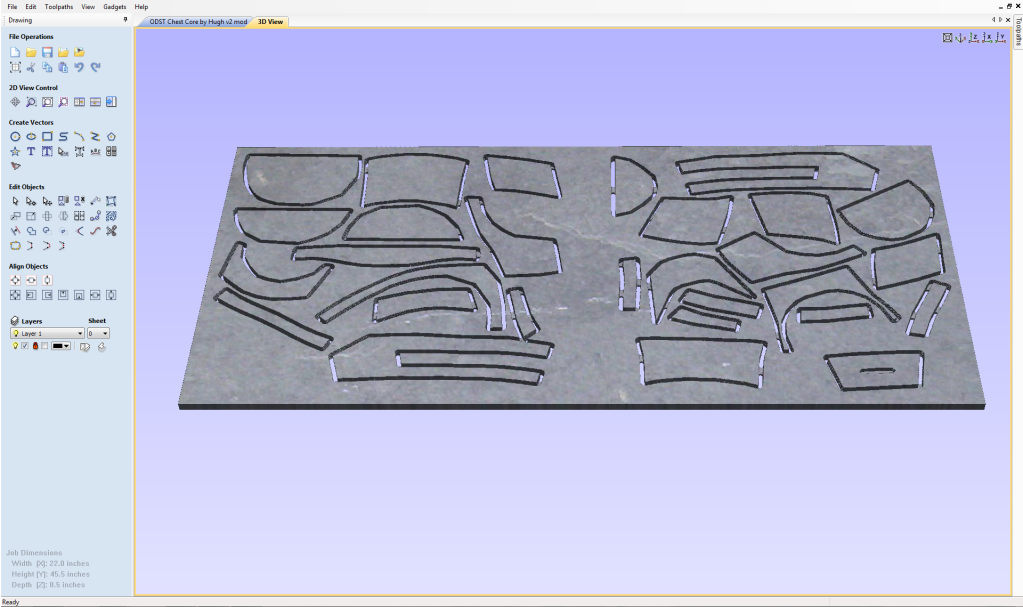
Task: Open the Layer 1 dropdown
Action: [x=48, y=334]
